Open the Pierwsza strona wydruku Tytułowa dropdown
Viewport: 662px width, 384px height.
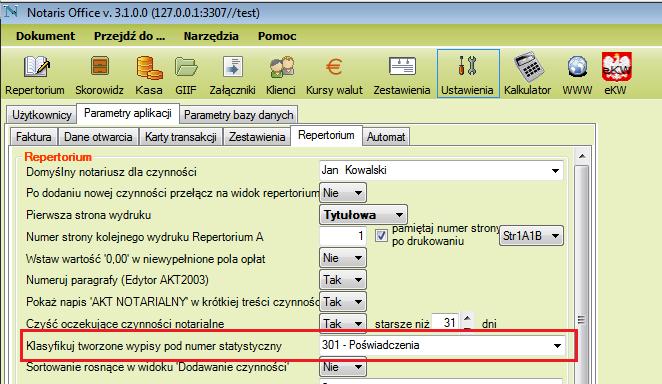click(x=364, y=215)
